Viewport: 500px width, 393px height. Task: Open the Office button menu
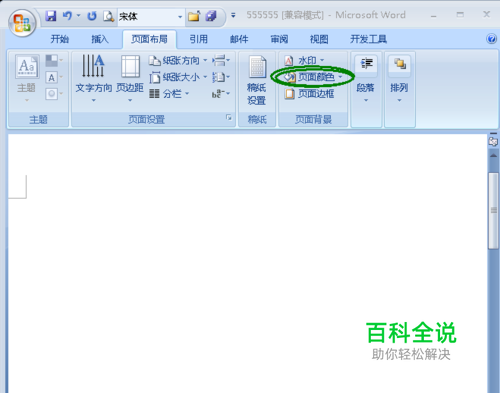point(22,23)
